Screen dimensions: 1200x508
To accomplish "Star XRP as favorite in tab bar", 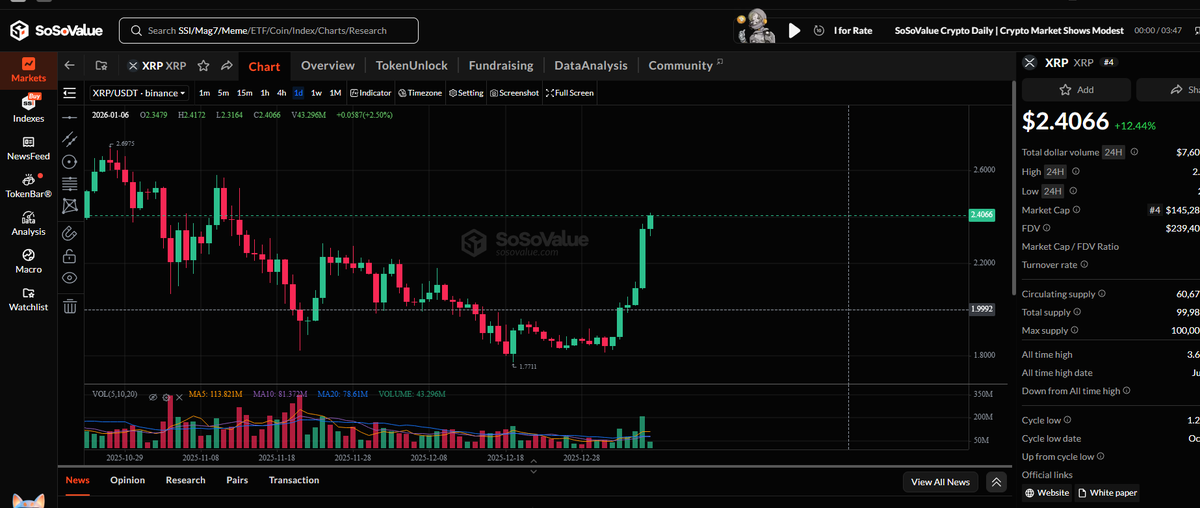I will [x=203, y=66].
